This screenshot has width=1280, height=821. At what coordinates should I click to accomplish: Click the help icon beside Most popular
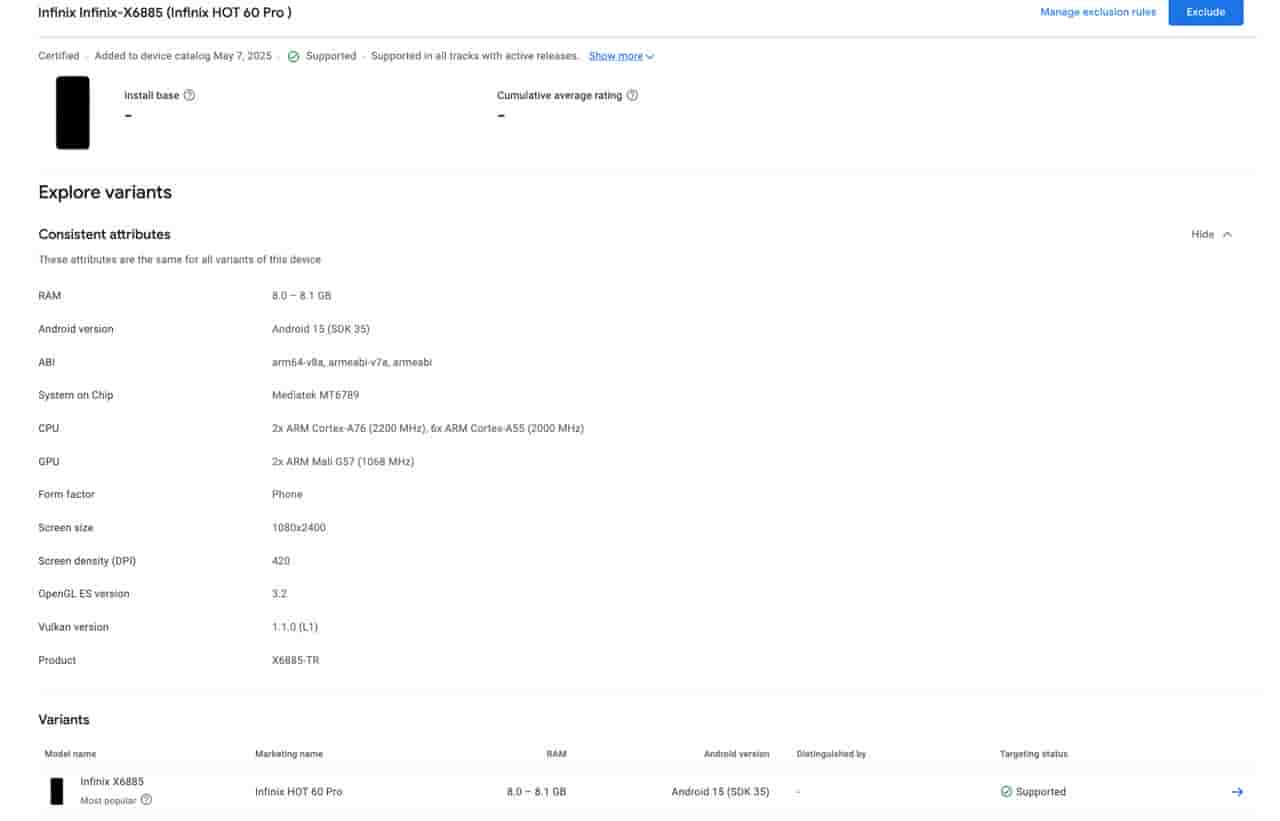click(147, 800)
